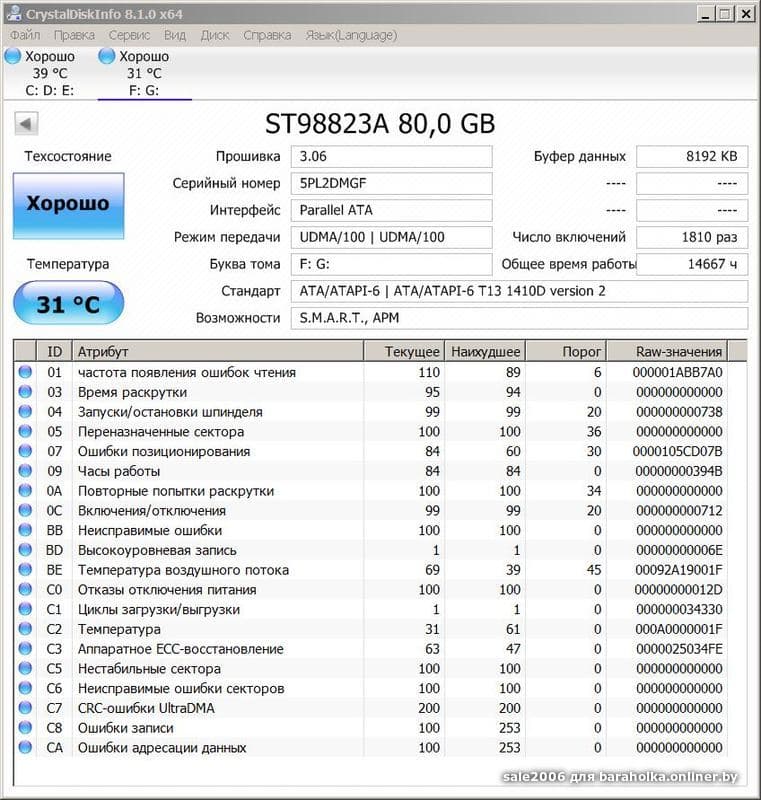Select 'Часы работы' attribute text
This screenshot has width=761, height=800.
pos(119,471)
